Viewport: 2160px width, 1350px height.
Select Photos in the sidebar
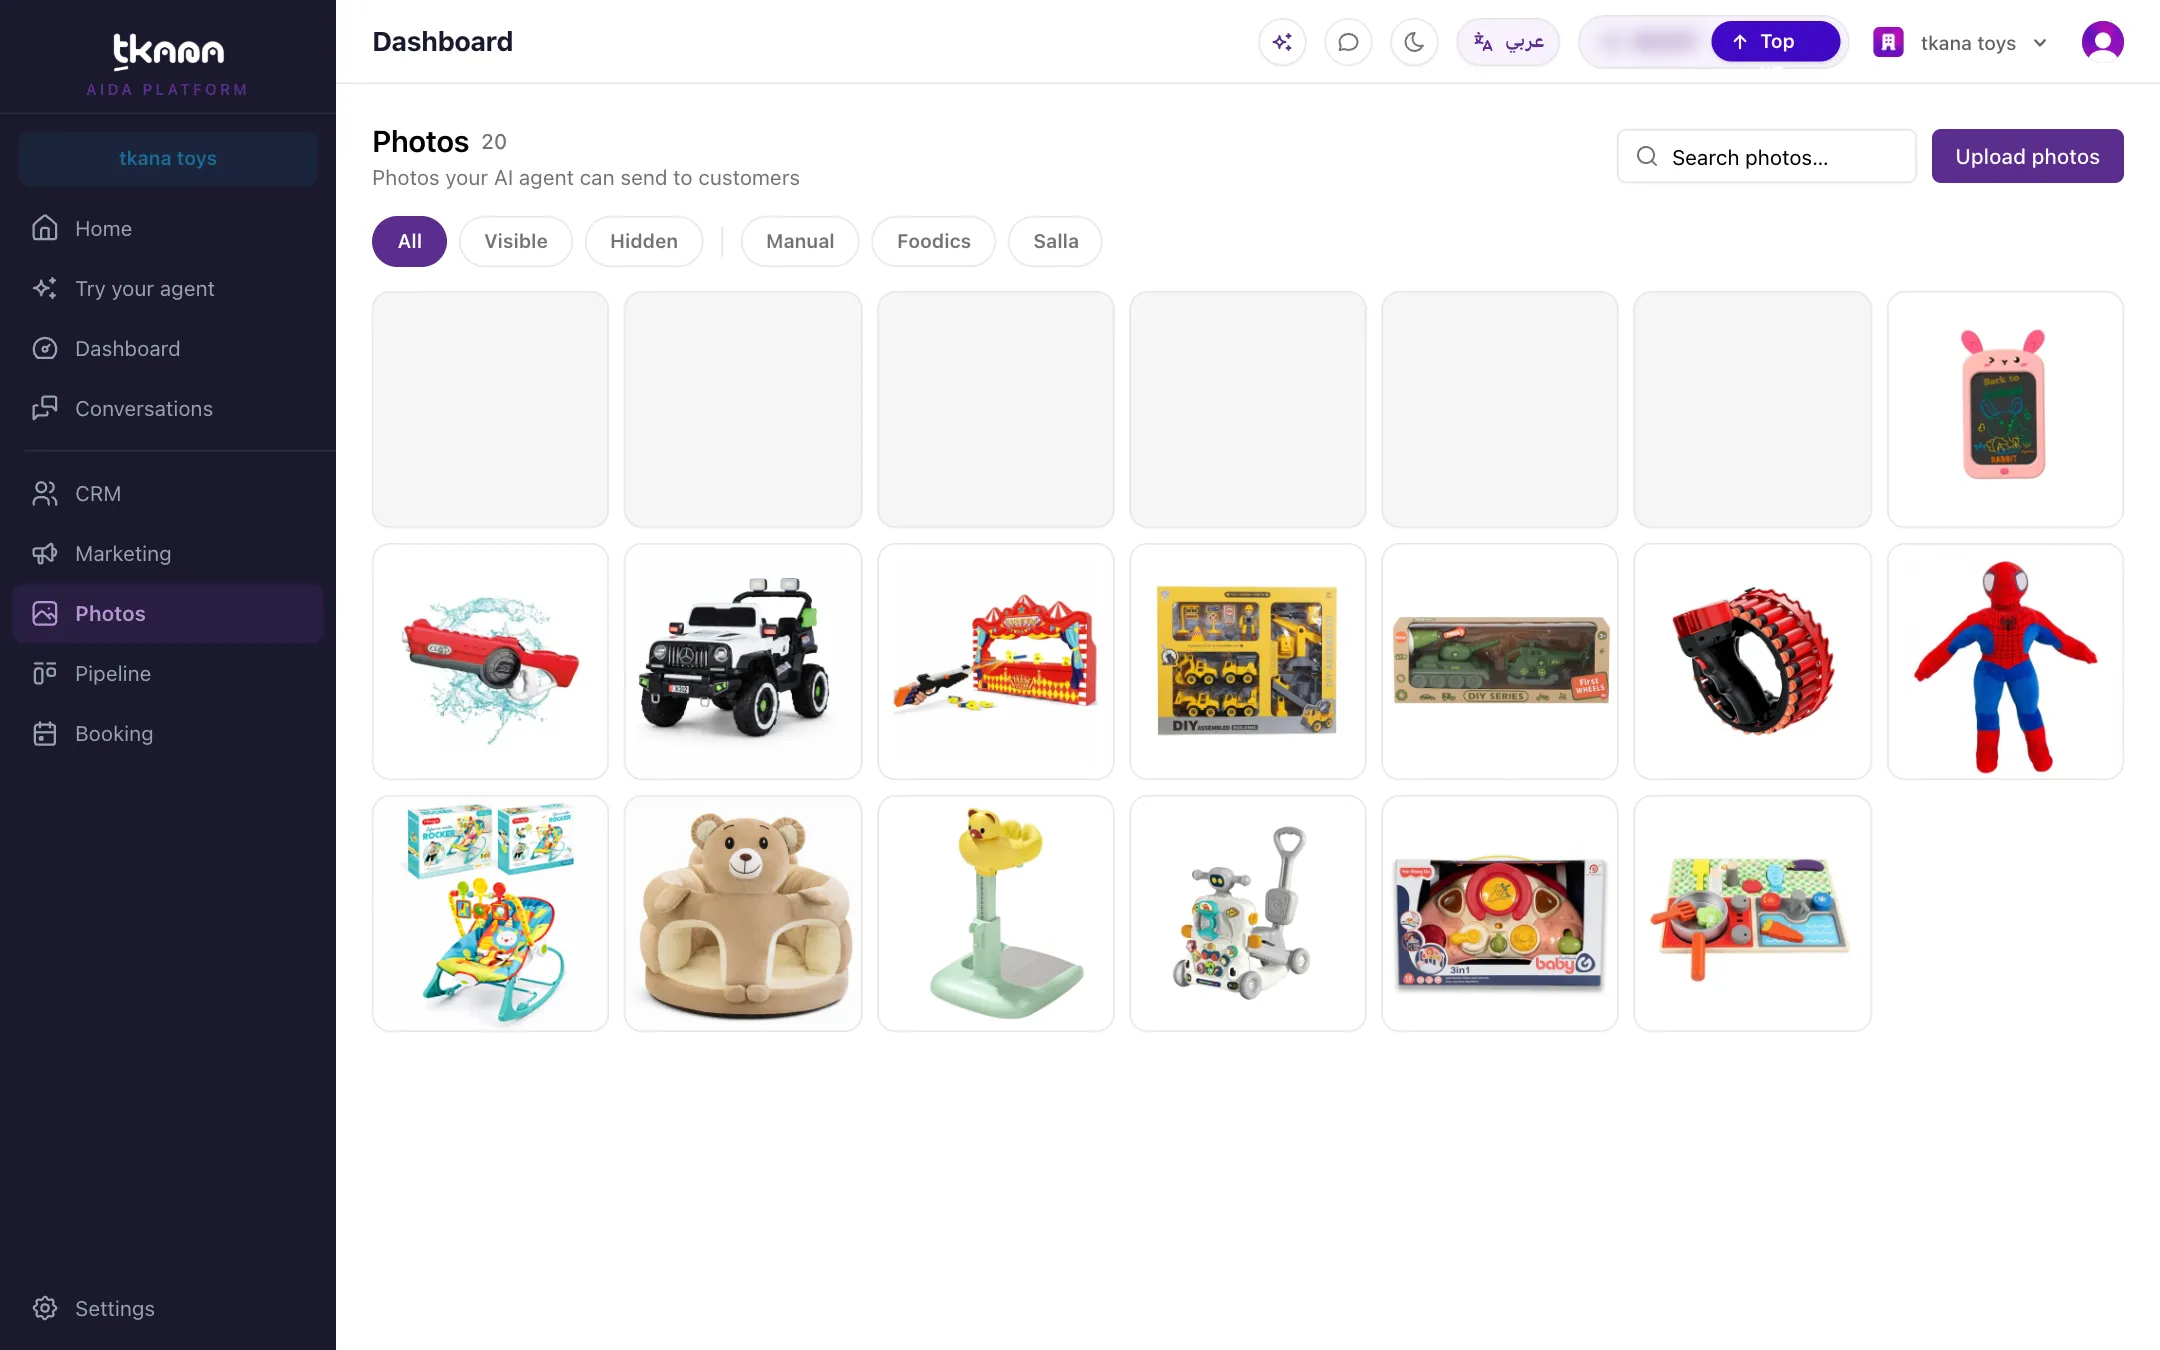point(168,614)
